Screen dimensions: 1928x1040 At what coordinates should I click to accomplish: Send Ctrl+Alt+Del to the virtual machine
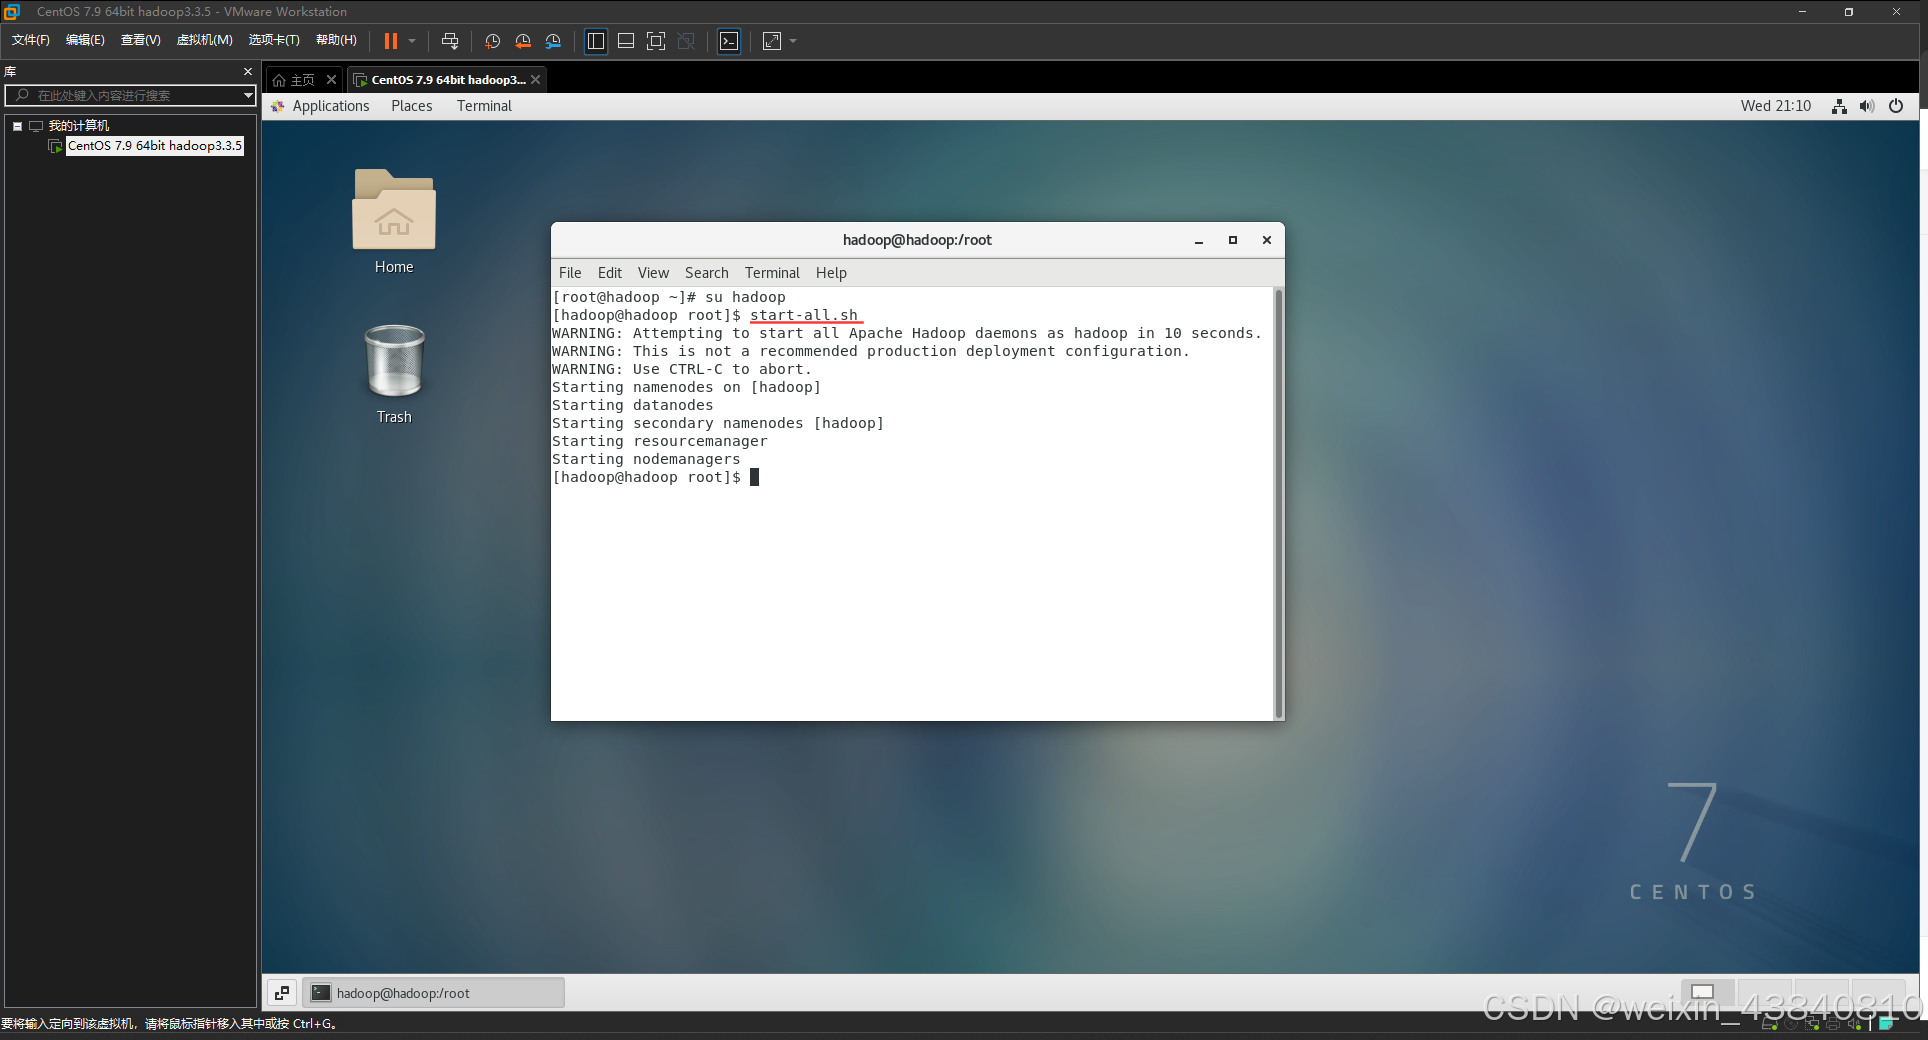coord(450,41)
